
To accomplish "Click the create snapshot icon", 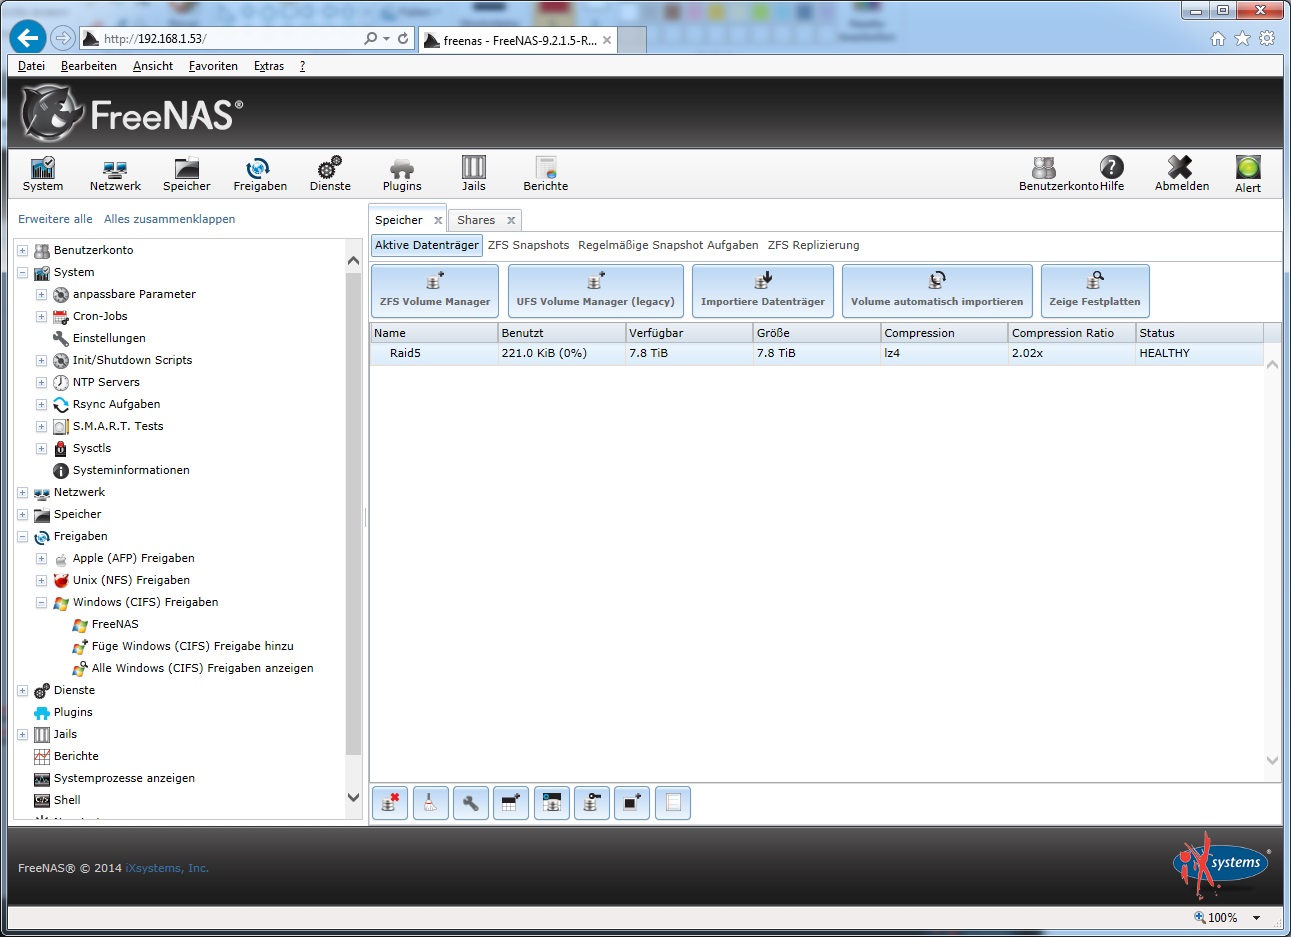I will point(632,803).
